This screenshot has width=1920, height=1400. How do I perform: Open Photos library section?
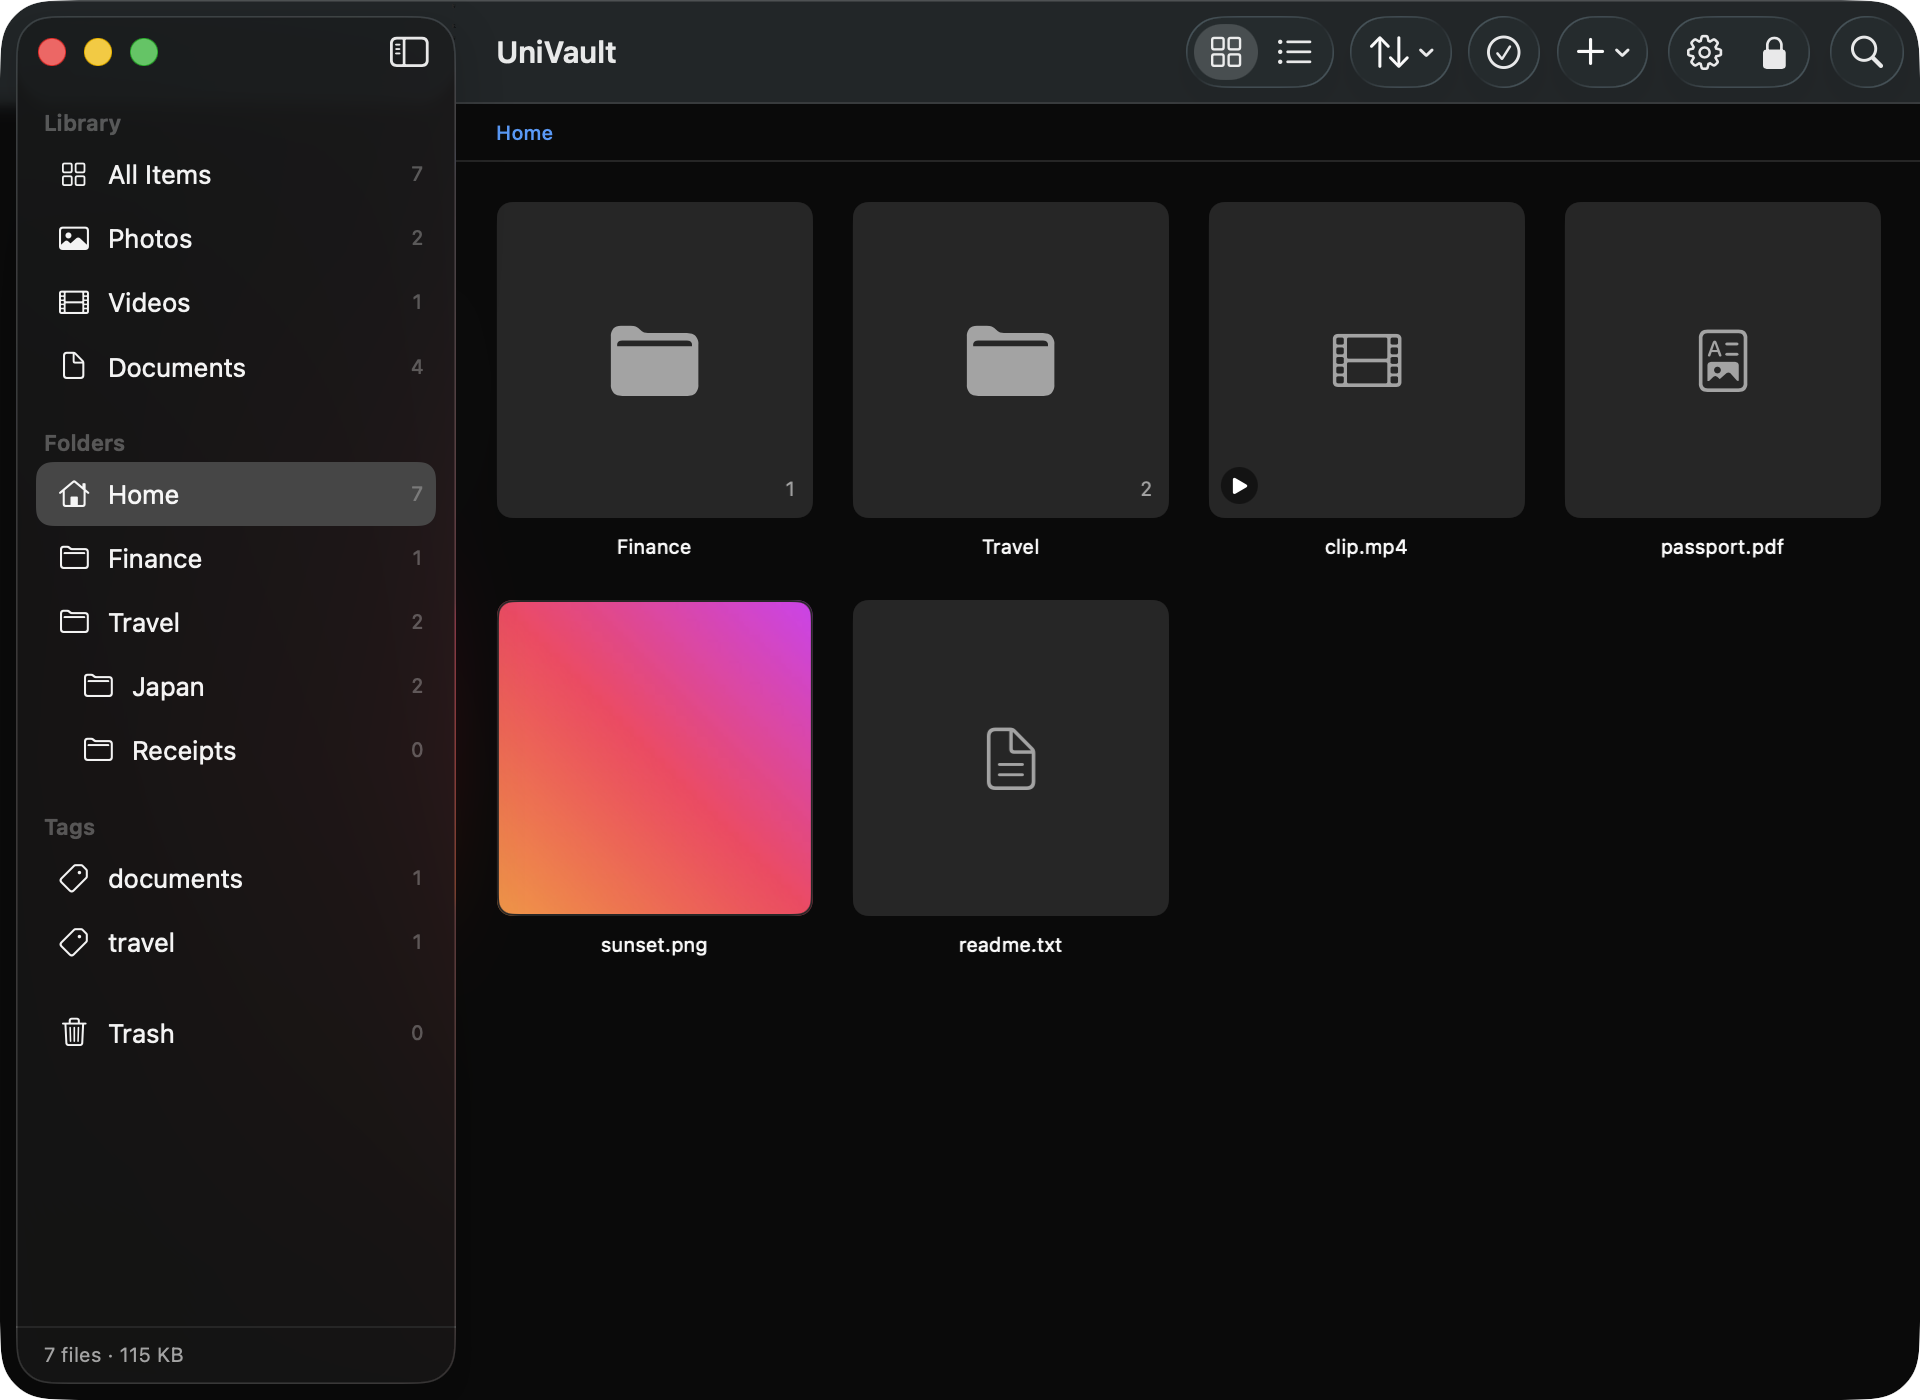coord(236,239)
